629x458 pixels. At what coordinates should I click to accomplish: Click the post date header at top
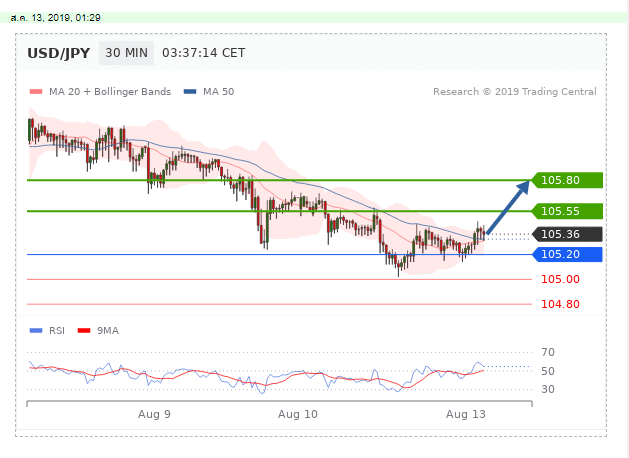tap(55, 18)
